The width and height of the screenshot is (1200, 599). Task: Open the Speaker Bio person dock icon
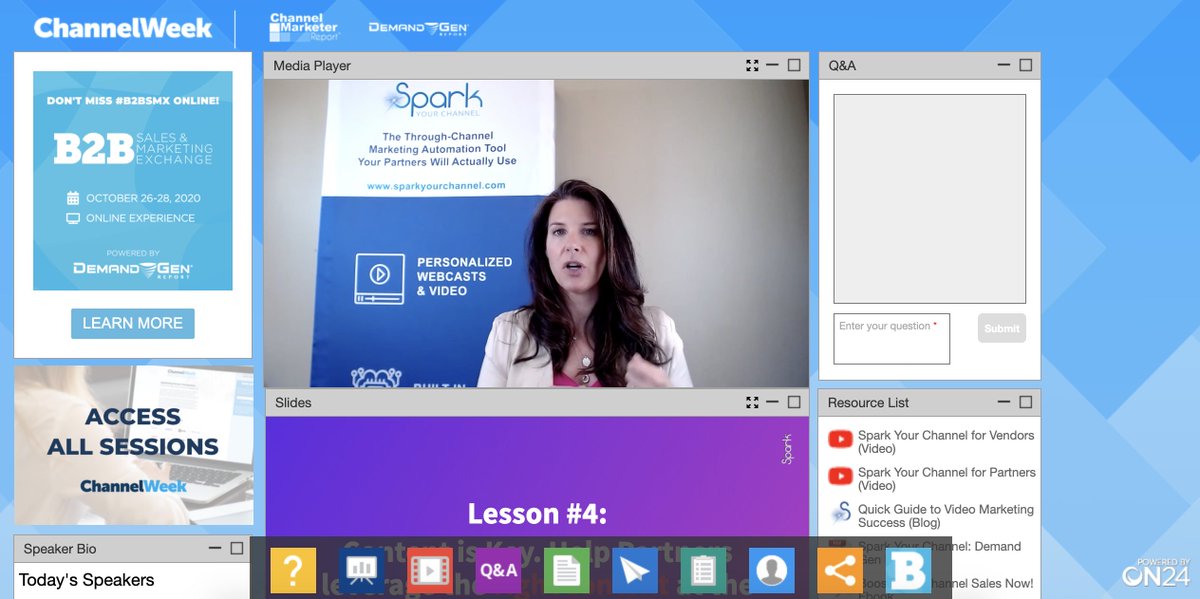(771, 571)
